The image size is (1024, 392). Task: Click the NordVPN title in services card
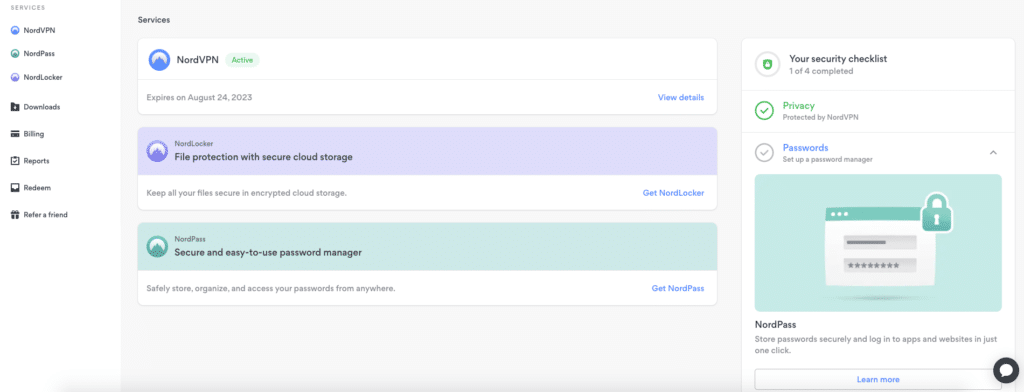tap(197, 59)
